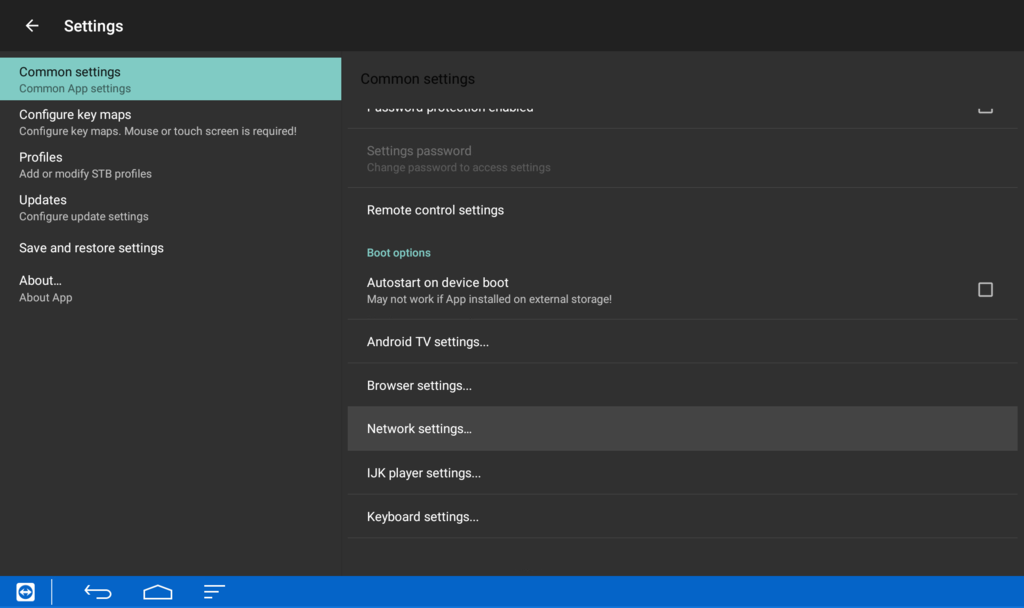Open the TeamViewer QuickSupport icon in navigation bar

pyautogui.click(x=24, y=591)
